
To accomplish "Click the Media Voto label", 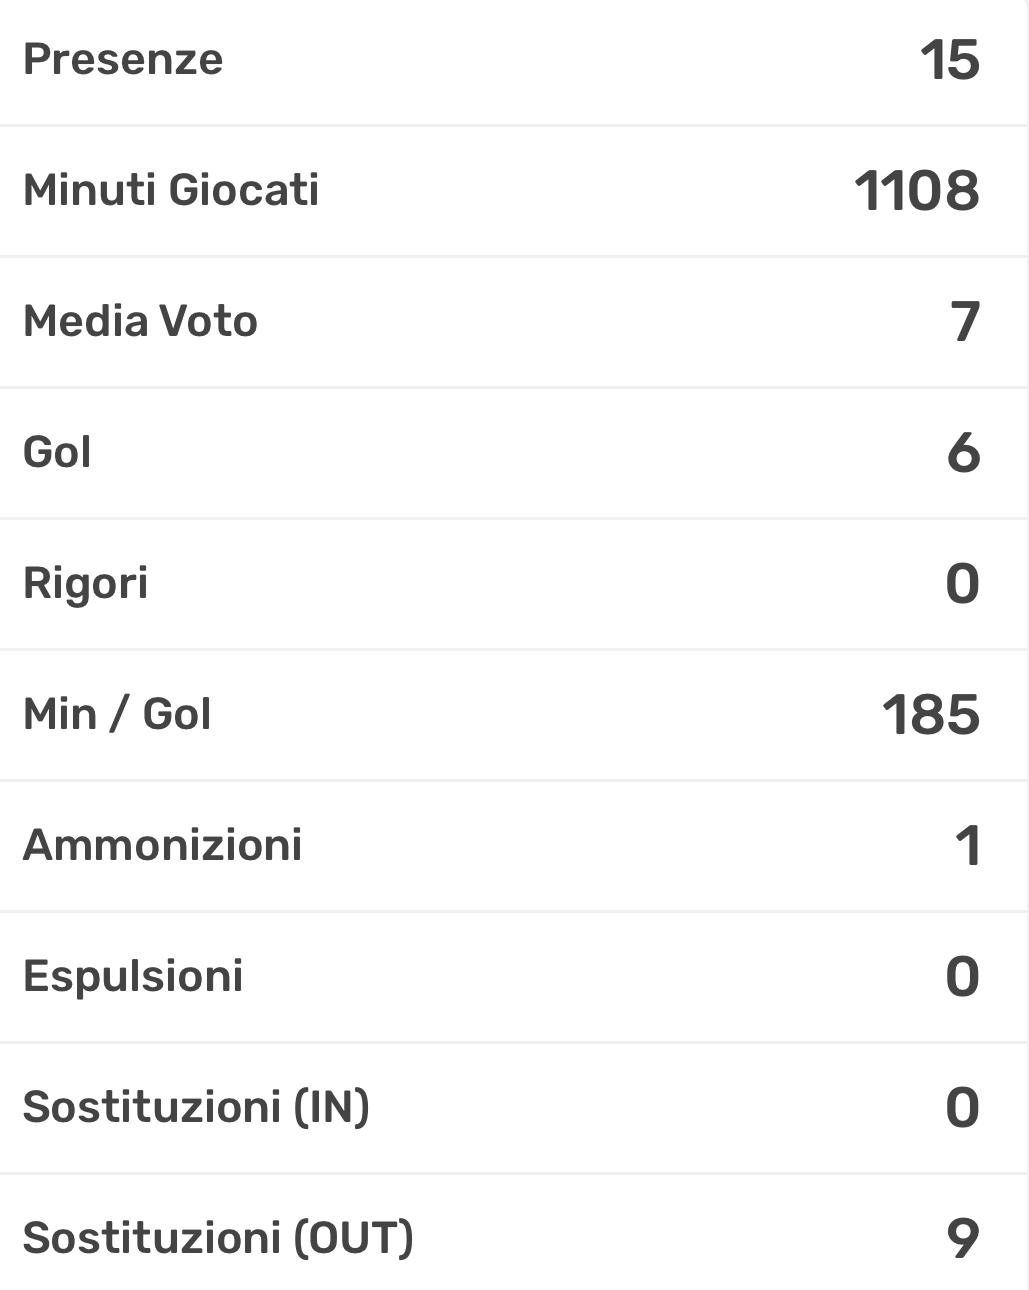I will [140, 321].
